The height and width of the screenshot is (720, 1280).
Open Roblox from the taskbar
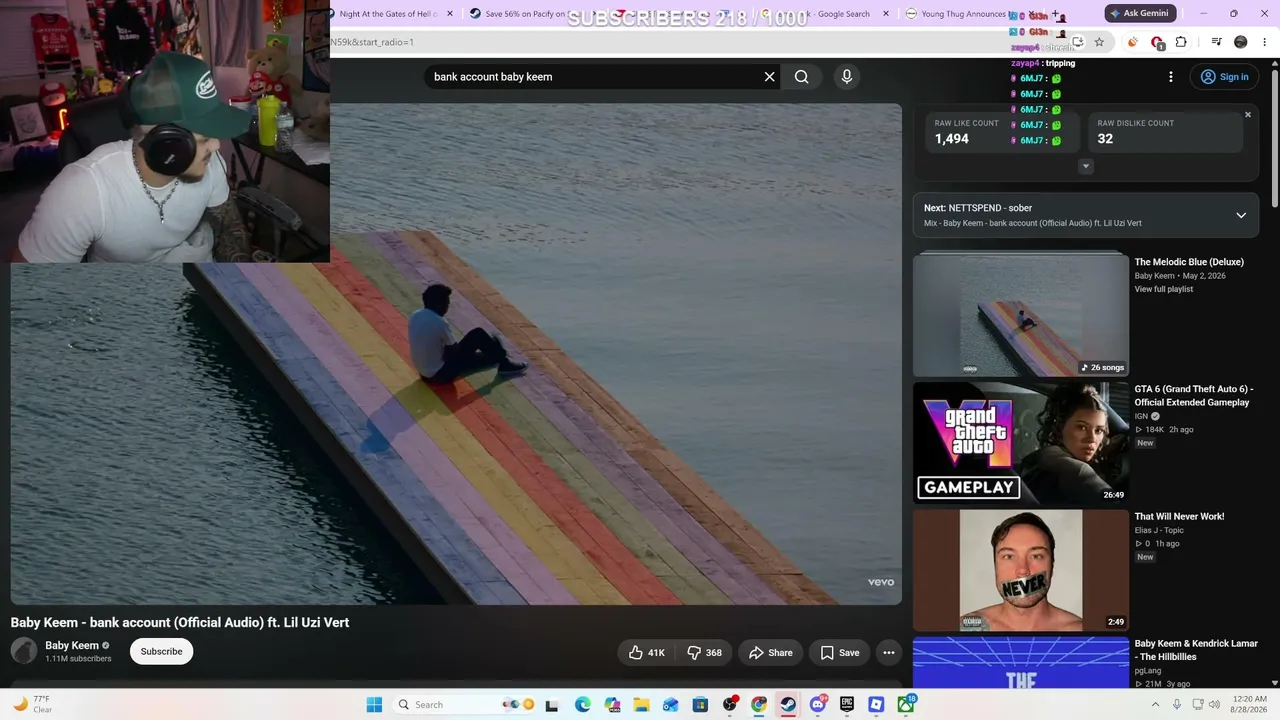876,705
